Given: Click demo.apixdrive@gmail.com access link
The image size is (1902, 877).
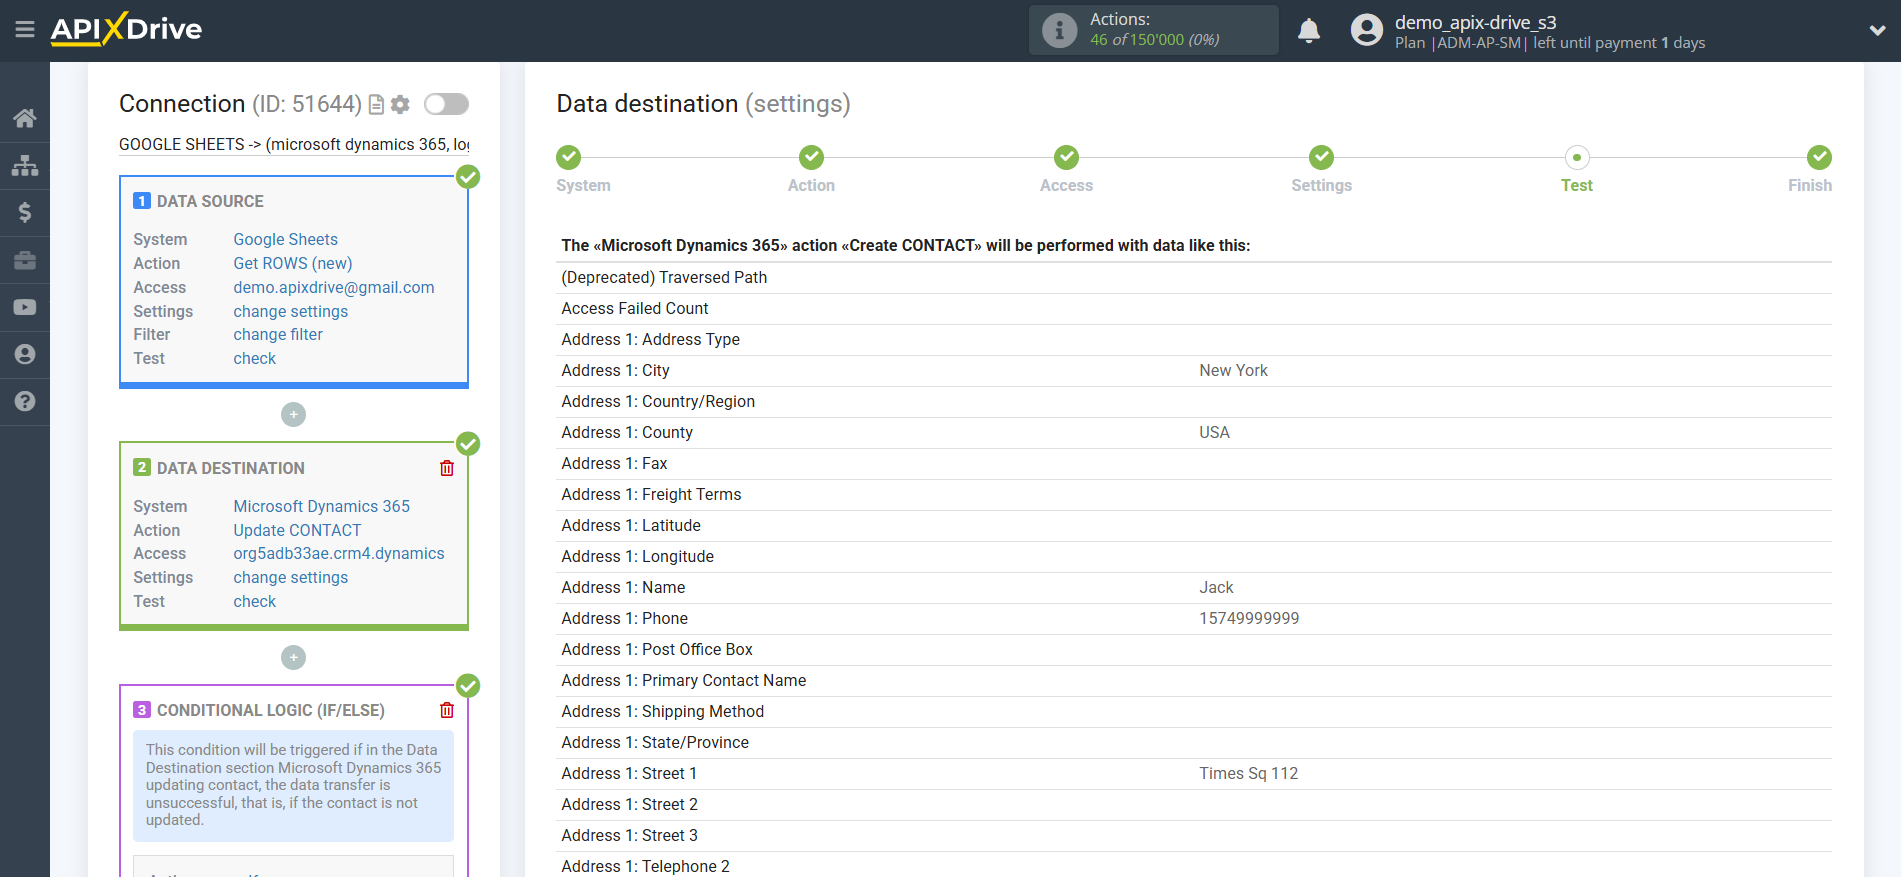Looking at the screenshot, I should click(x=334, y=287).
